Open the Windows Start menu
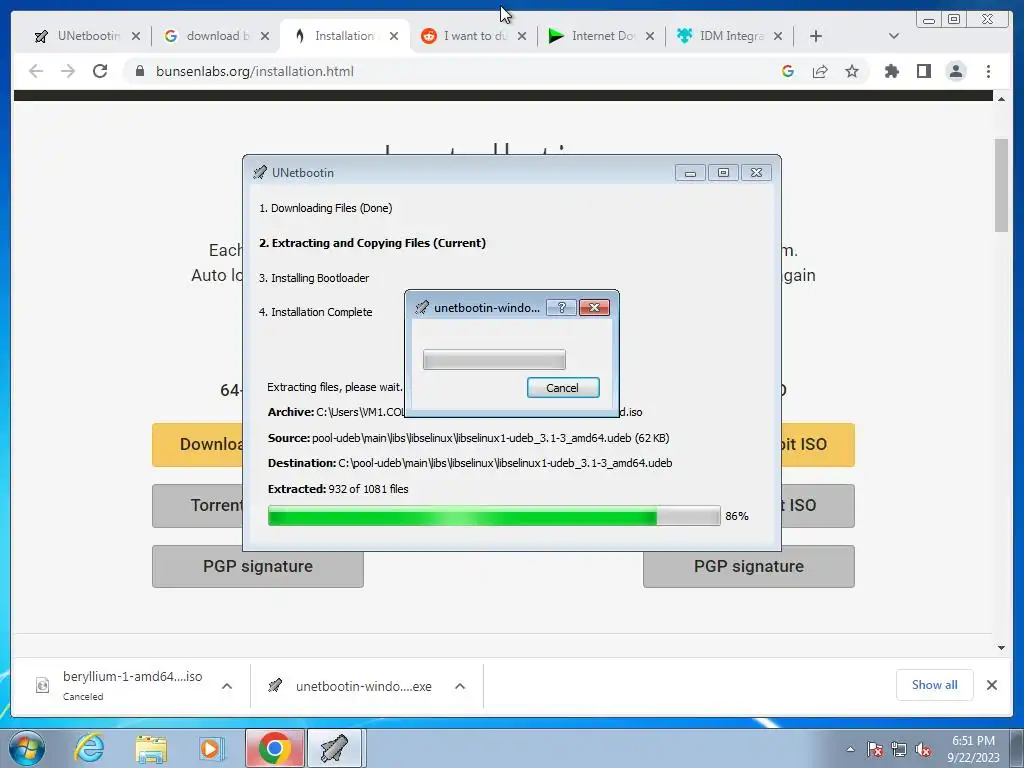The image size is (1024, 768). click(x=27, y=748)
